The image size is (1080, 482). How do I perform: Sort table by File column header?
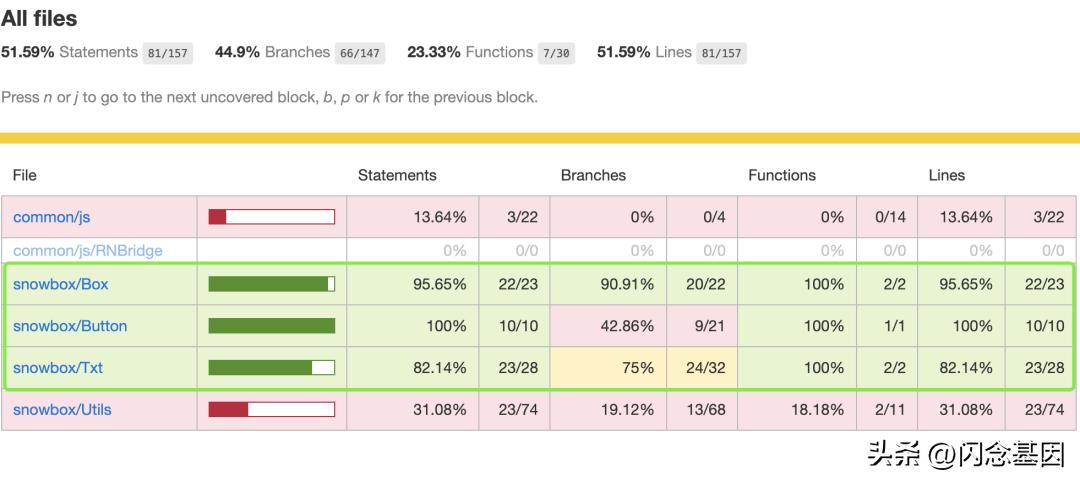(25, 175)
